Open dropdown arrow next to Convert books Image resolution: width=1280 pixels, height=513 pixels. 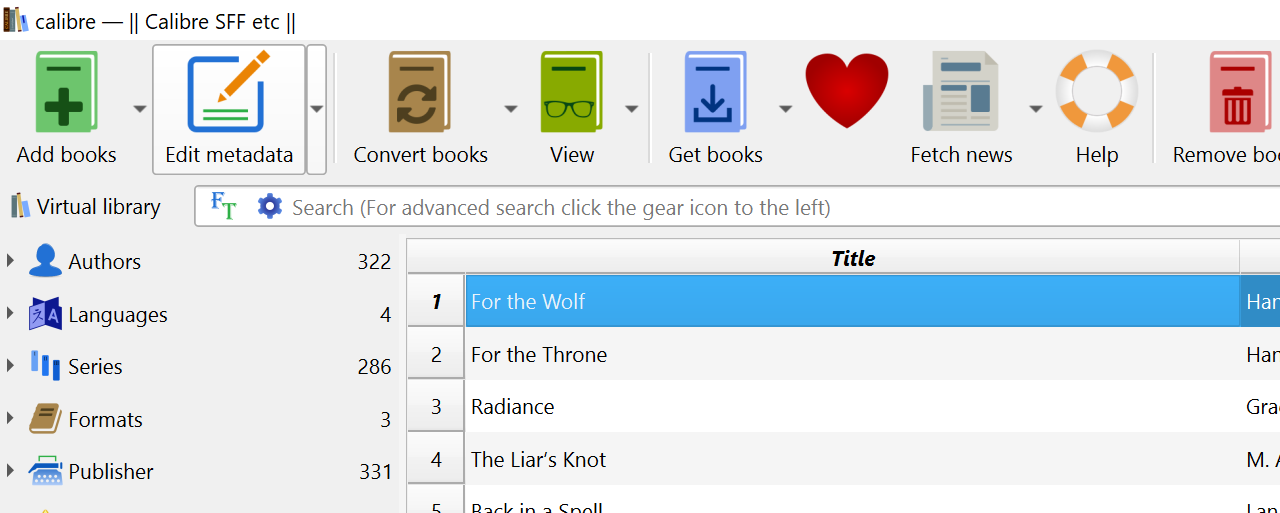510,109
